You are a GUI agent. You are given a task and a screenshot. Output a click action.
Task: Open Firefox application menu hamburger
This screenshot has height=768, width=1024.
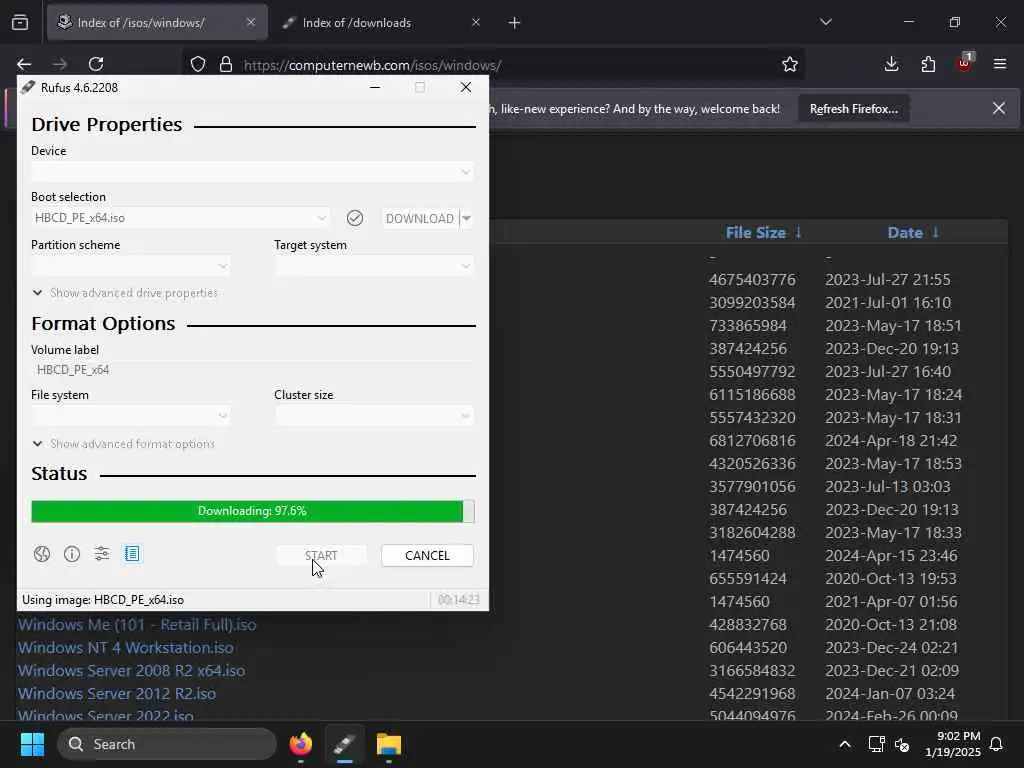tap(1000, 64)
